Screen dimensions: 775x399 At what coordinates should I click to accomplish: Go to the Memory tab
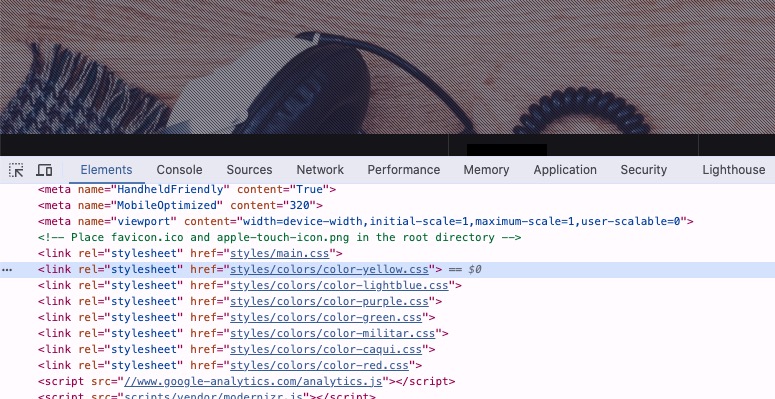point(486,170)
